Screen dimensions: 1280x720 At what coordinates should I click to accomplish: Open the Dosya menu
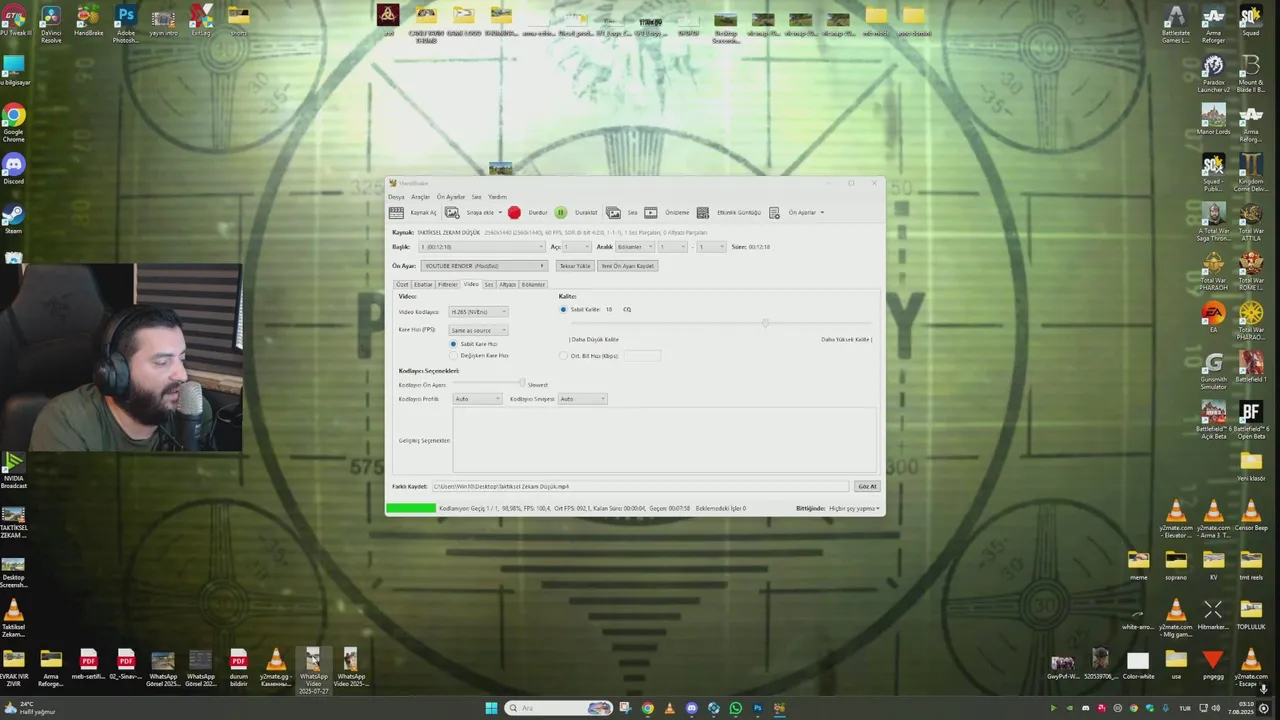pos(397,197)
